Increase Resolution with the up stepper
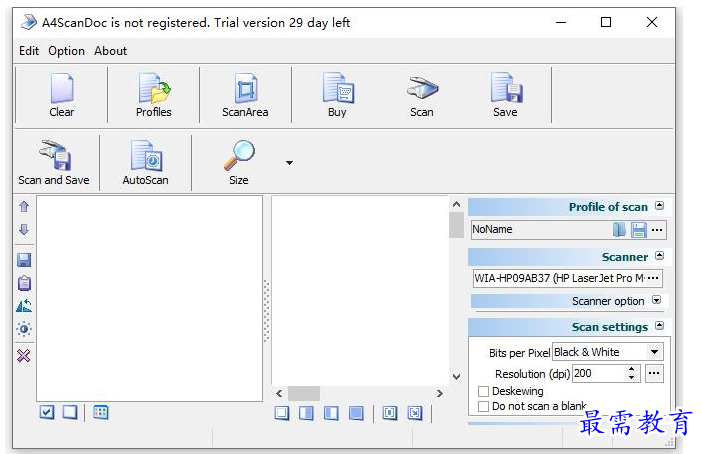The width and height of the screenshot is (701, 454). pos(631,369)
